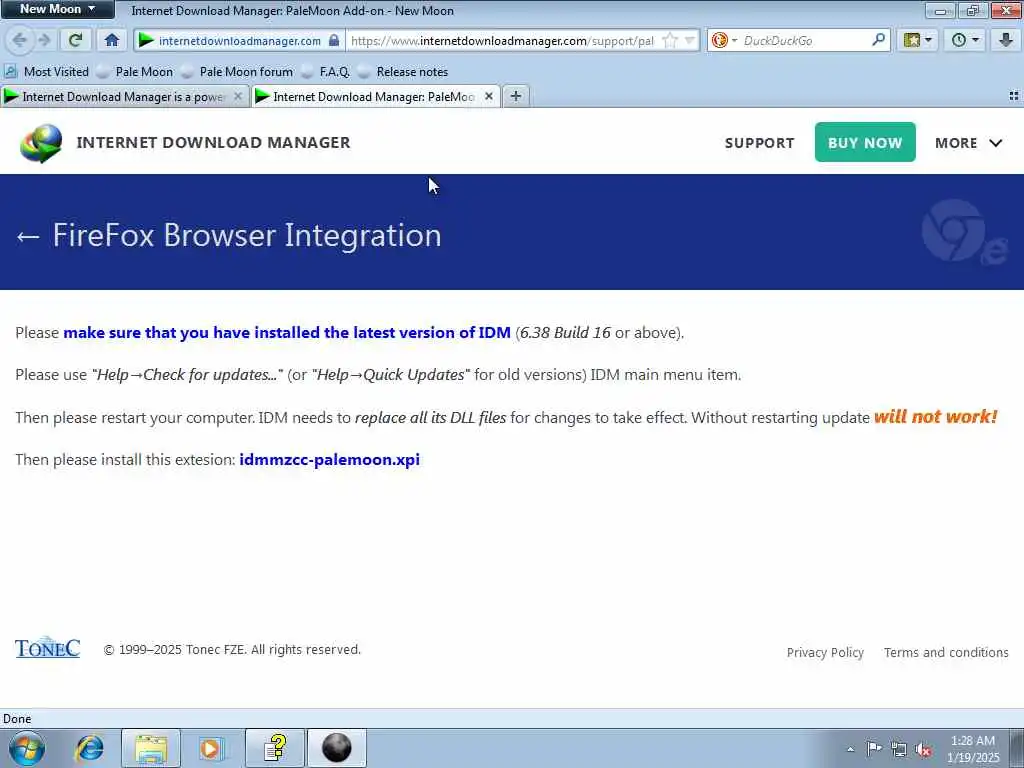Open the Windows Start menu
Image resolution: width=1024 pixels, height=768 pixels.
pos(27,748)
